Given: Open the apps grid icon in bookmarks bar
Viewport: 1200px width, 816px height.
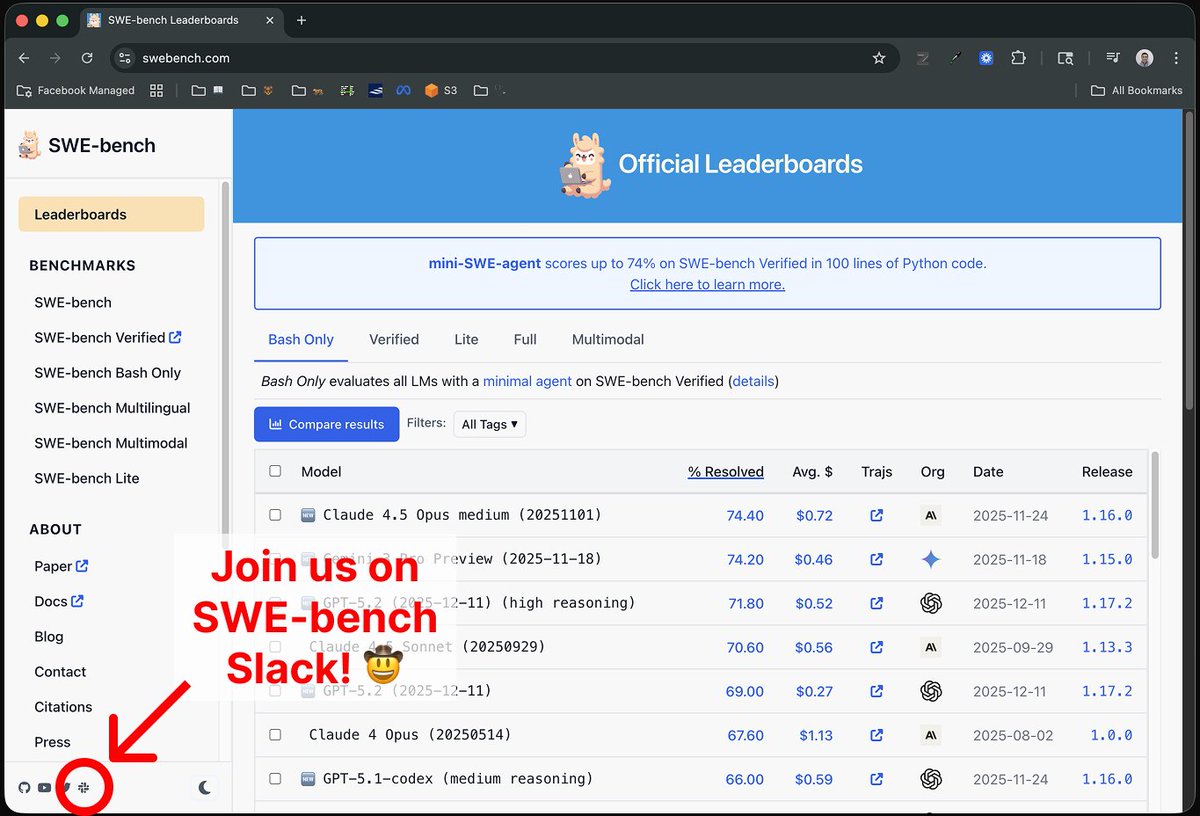Looking at the screenshot, I should click(156, 90).
